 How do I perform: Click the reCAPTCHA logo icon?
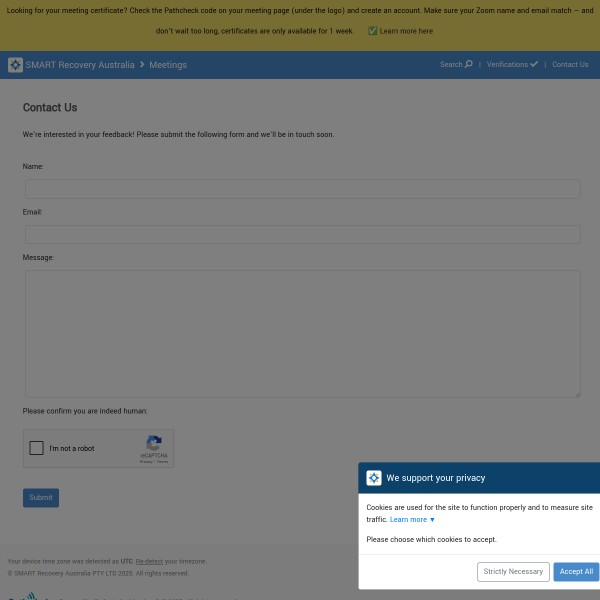click(154, 443)
